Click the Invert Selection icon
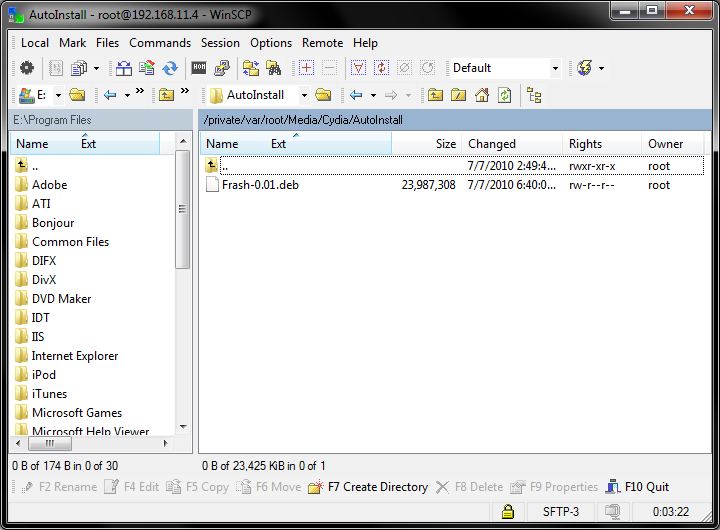 click(x=381, y=68)
